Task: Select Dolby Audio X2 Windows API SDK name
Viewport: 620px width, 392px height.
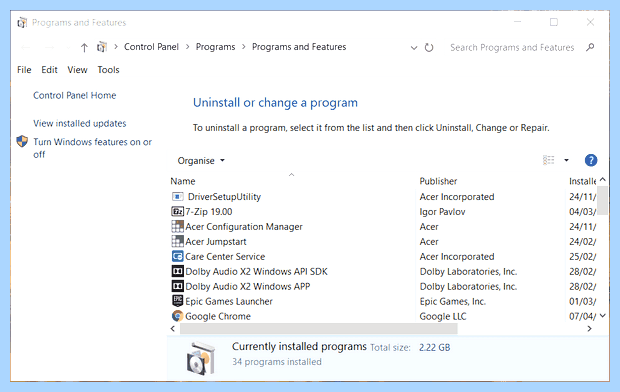Action: point(256,272)
